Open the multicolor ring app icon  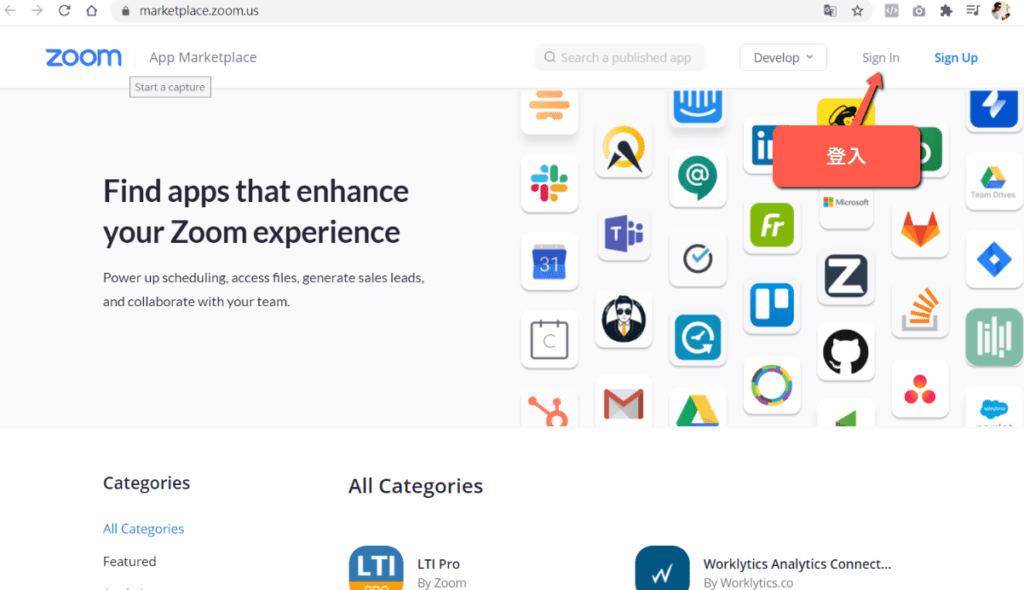(772, 385)
